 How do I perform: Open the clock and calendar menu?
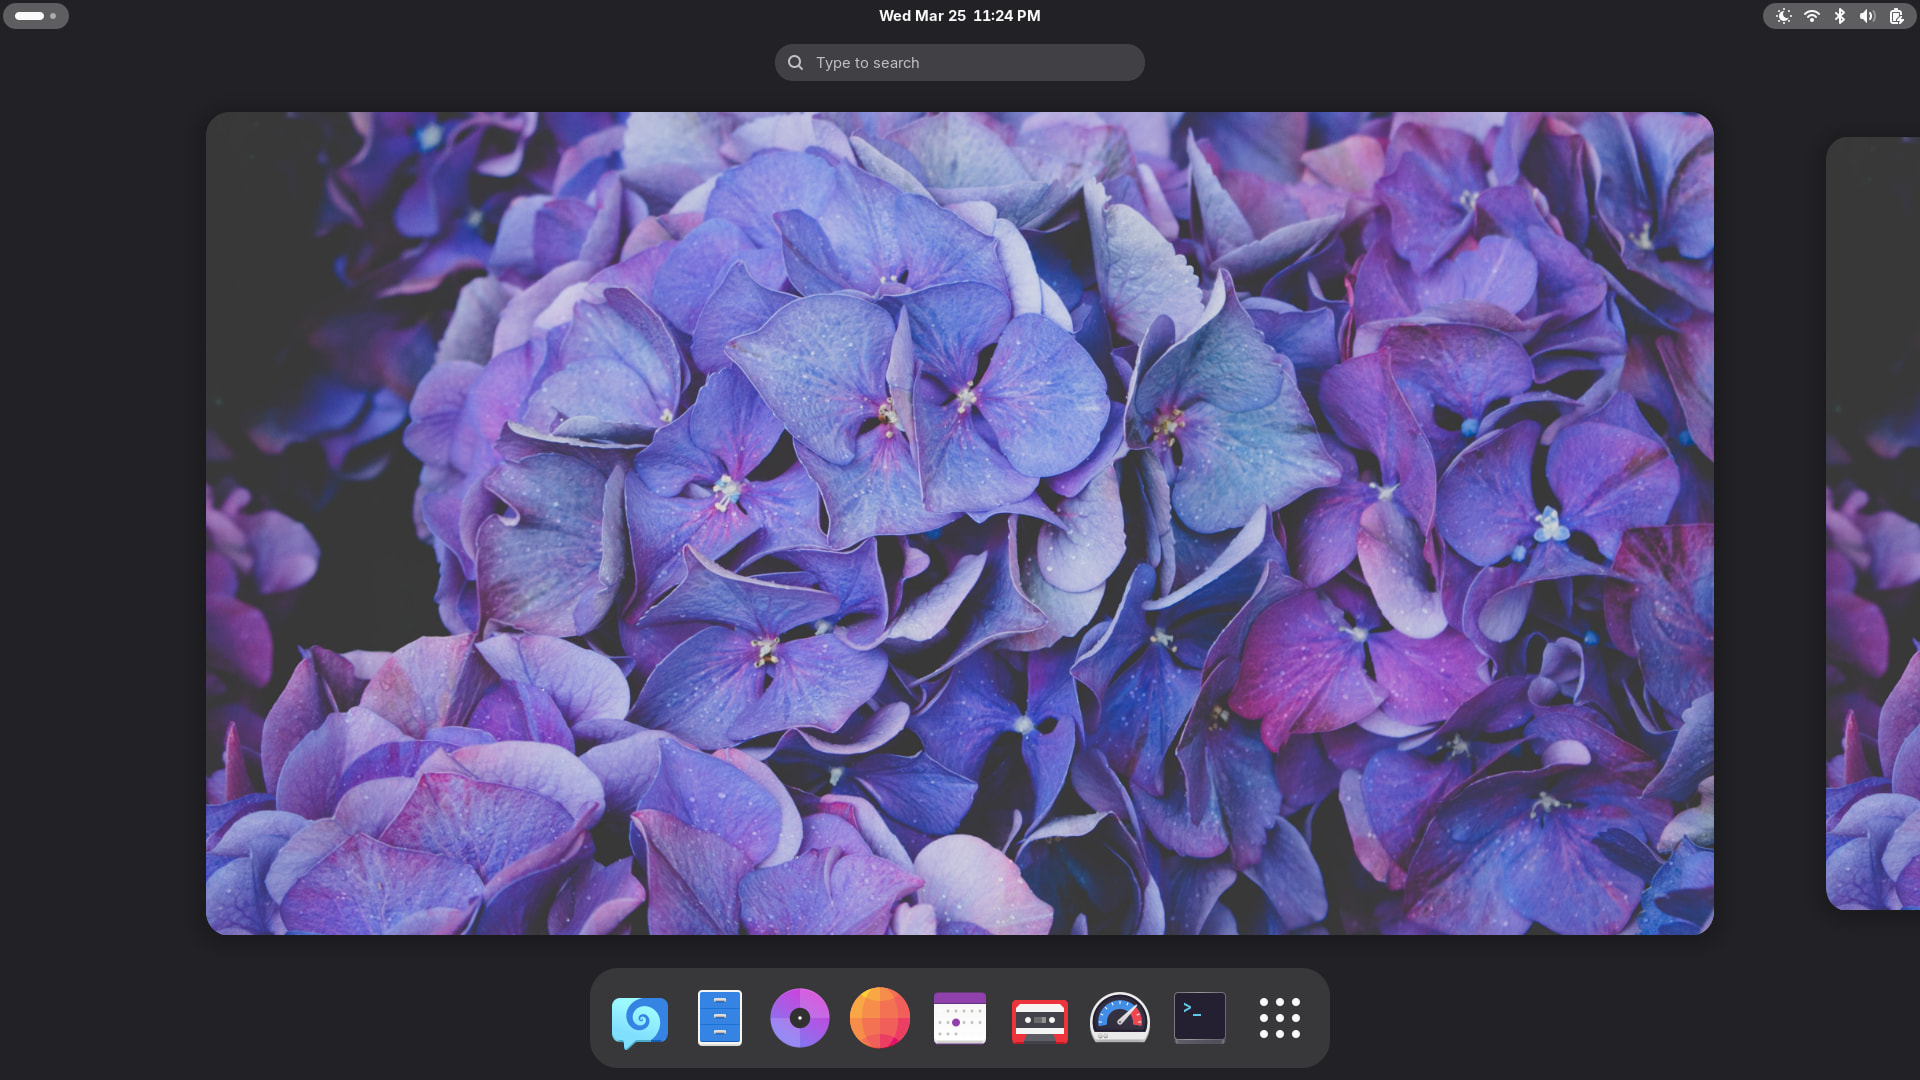tap(959, 16)
